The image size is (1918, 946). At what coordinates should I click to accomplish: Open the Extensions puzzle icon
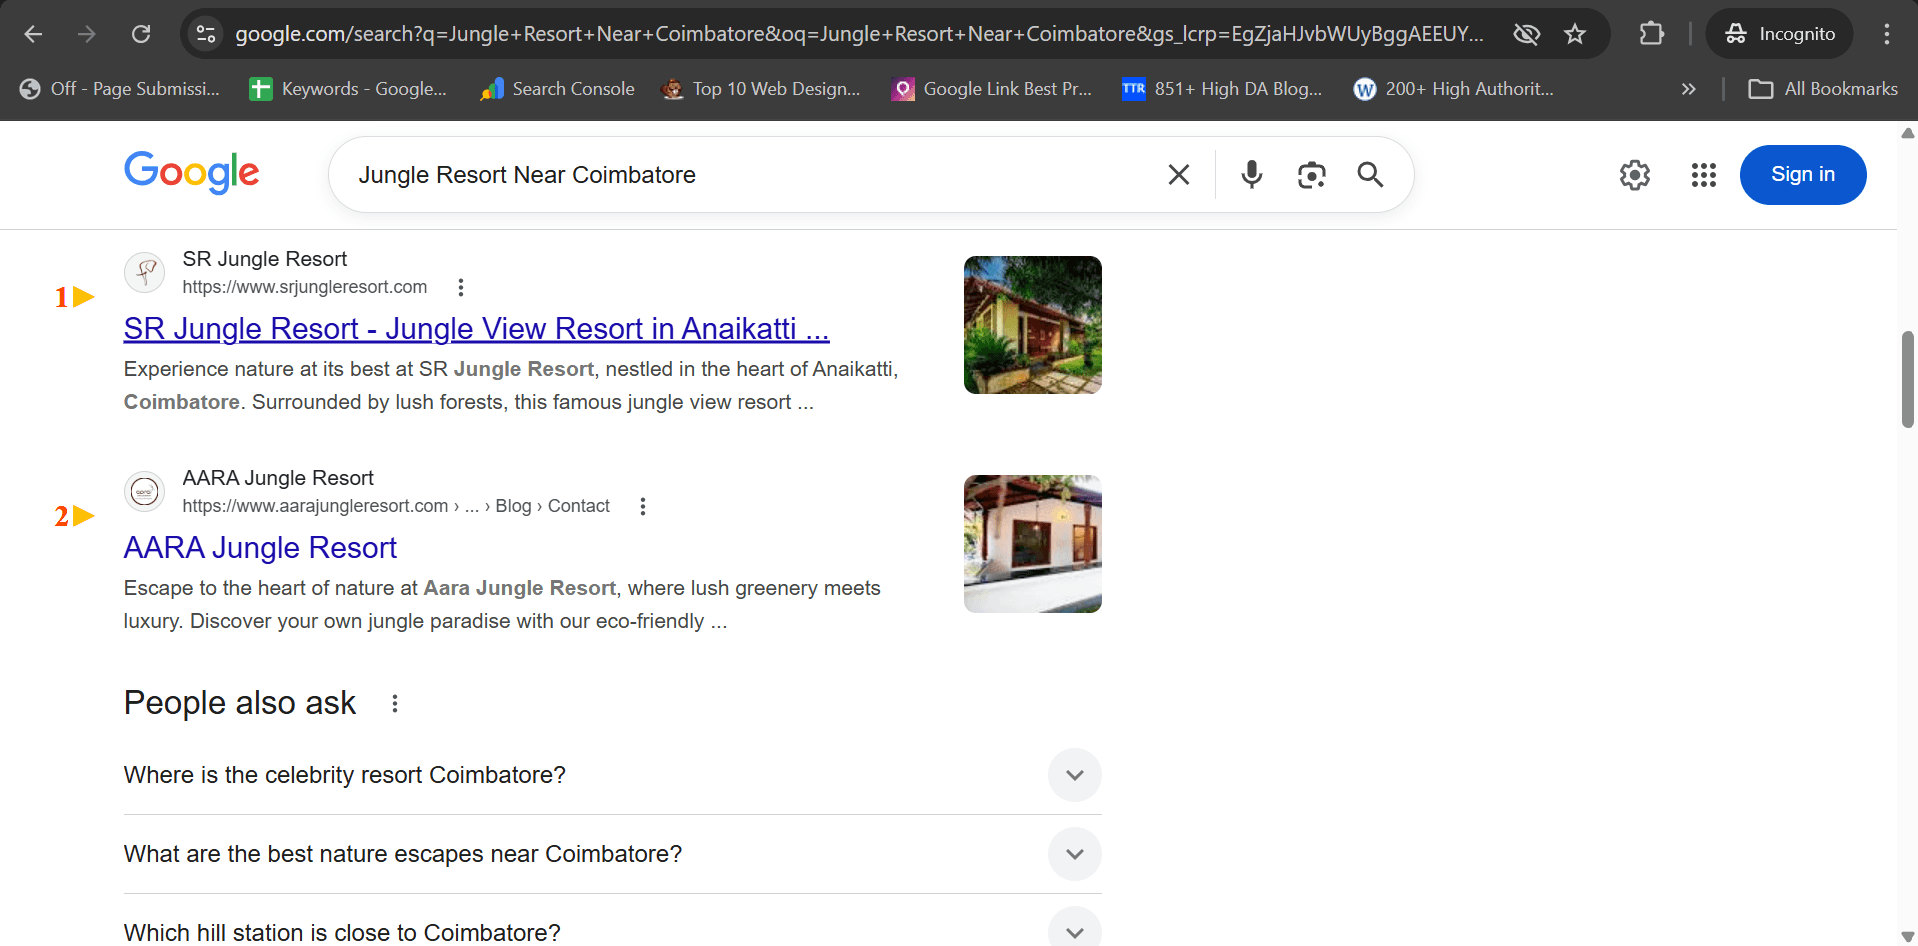1652,34
